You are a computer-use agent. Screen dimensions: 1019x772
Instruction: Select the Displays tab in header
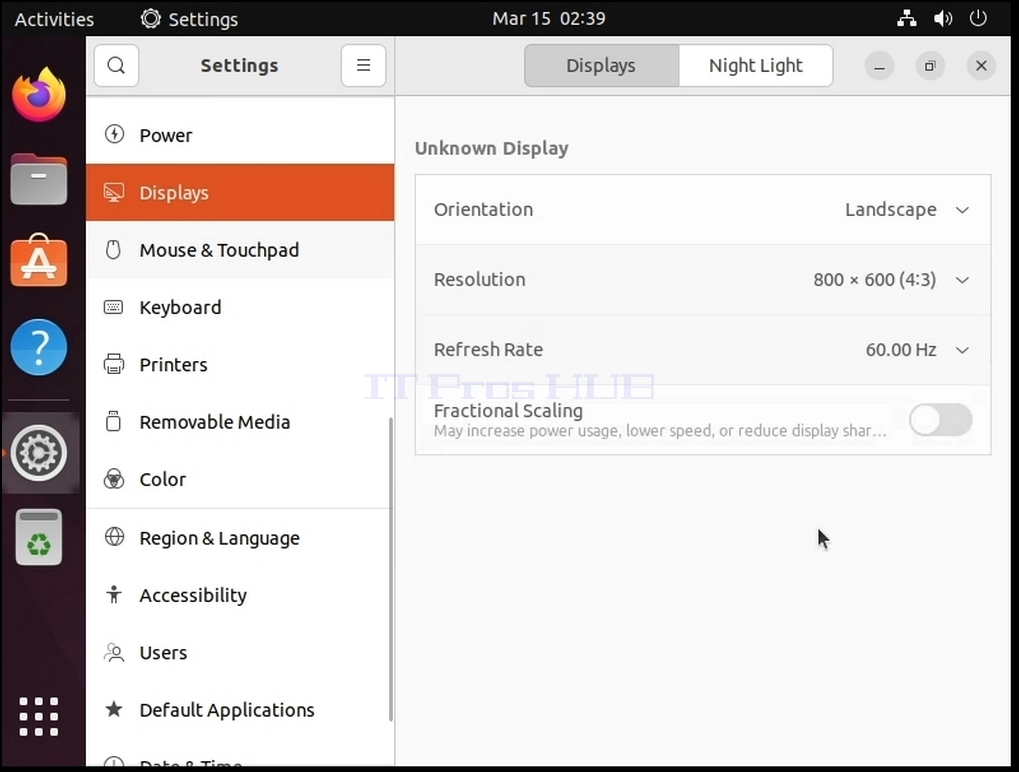601,66
